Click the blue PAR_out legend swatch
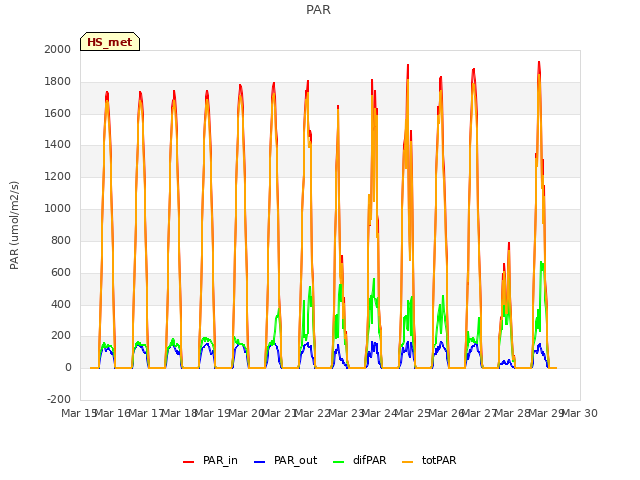Image resolution: width=640 pixels, height=480 pixels. (x=260, y=462)
